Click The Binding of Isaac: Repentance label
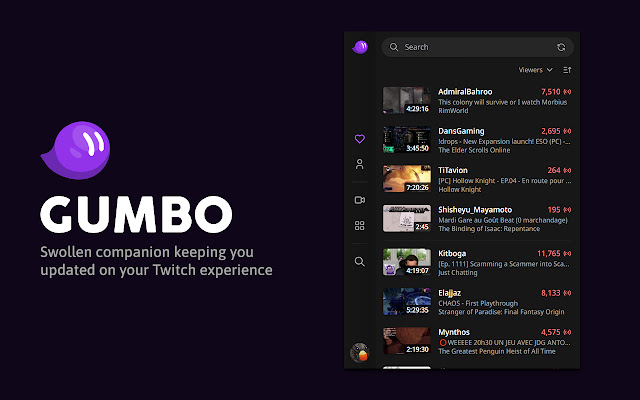The height and width of the screenshot is (400, 640). point(489,229)
